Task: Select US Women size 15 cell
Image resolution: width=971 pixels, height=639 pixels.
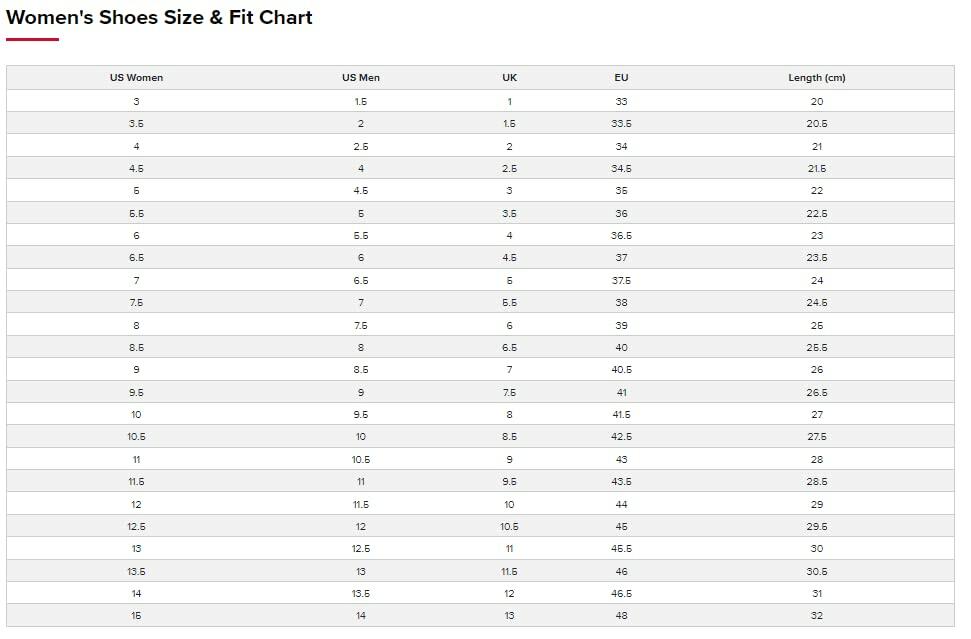Action: (136, 615)
